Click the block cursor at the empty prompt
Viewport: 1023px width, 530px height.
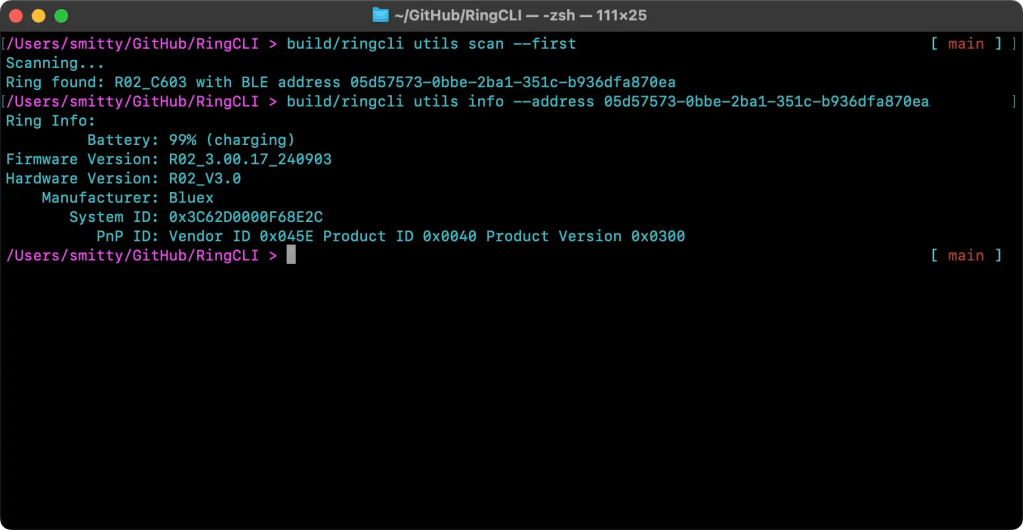291,255
